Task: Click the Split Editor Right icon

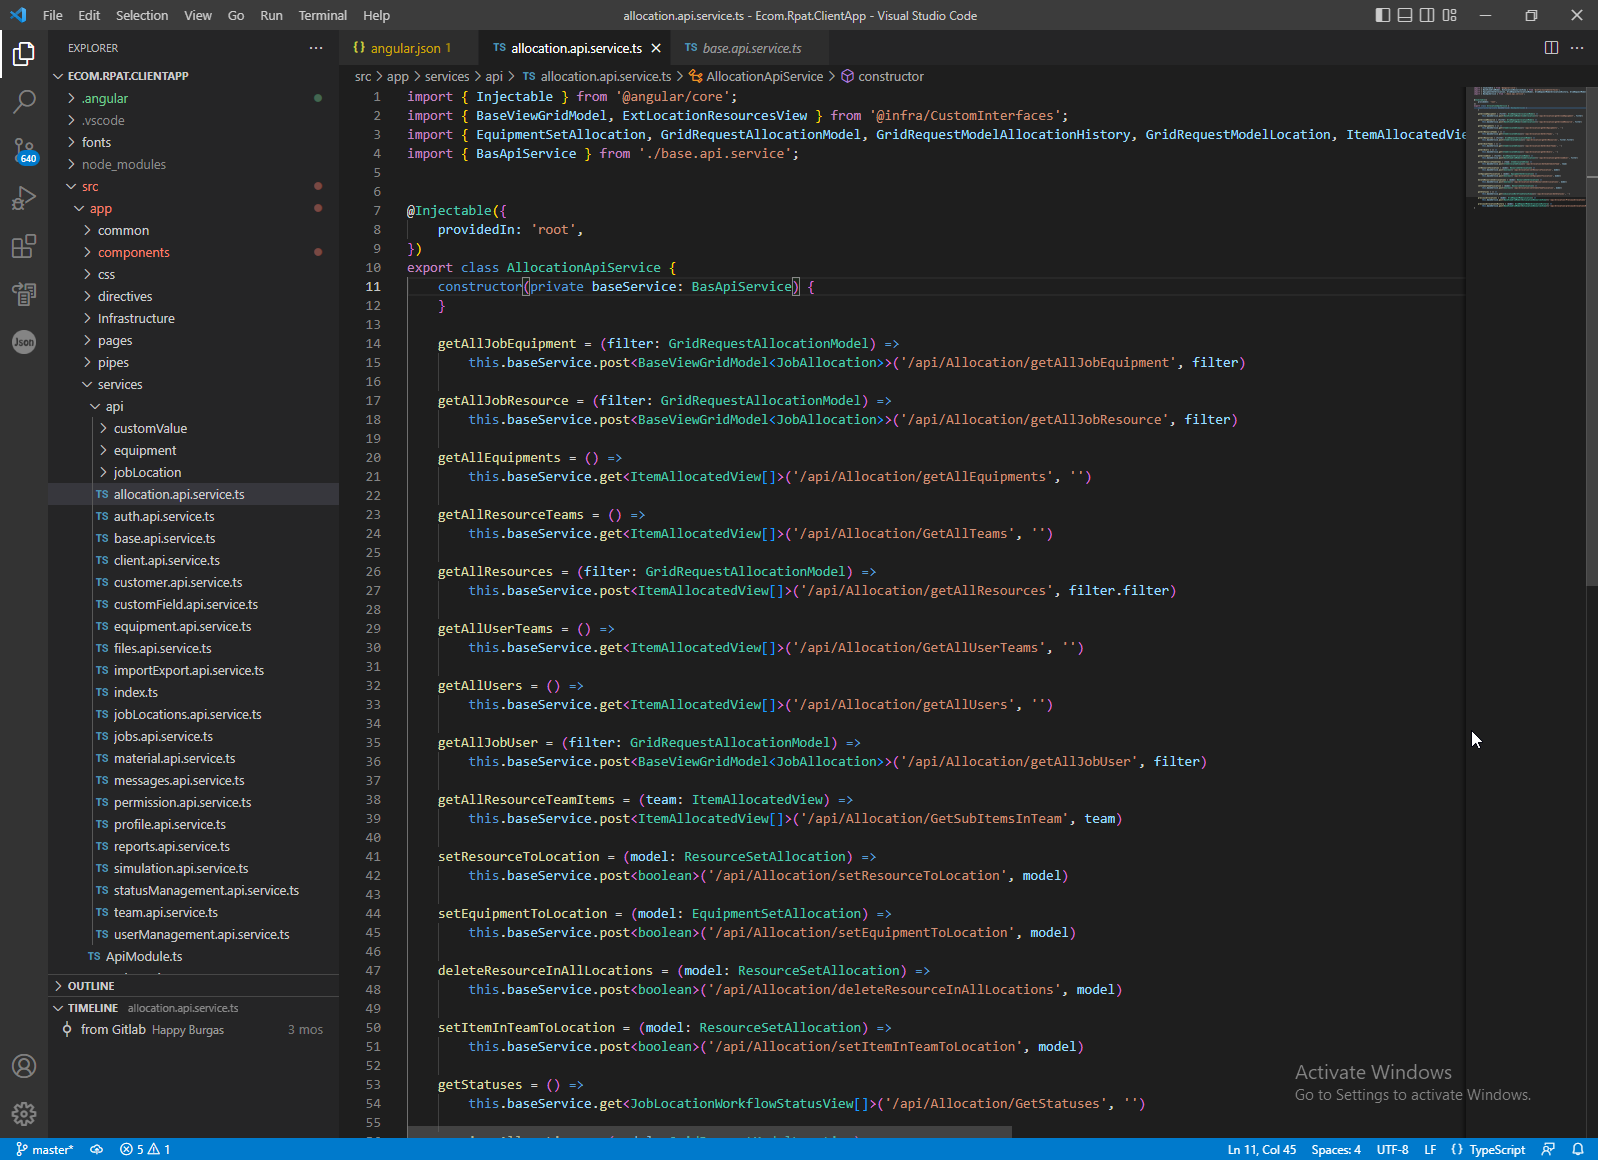Action: pyautogui.click(x=1551, y=48)
